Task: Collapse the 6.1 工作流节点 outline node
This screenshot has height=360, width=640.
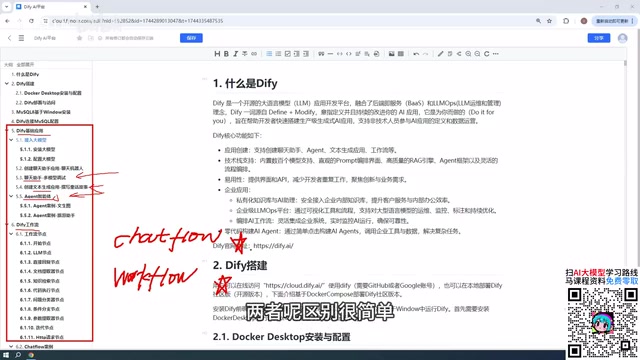Action: coord(11,234)
